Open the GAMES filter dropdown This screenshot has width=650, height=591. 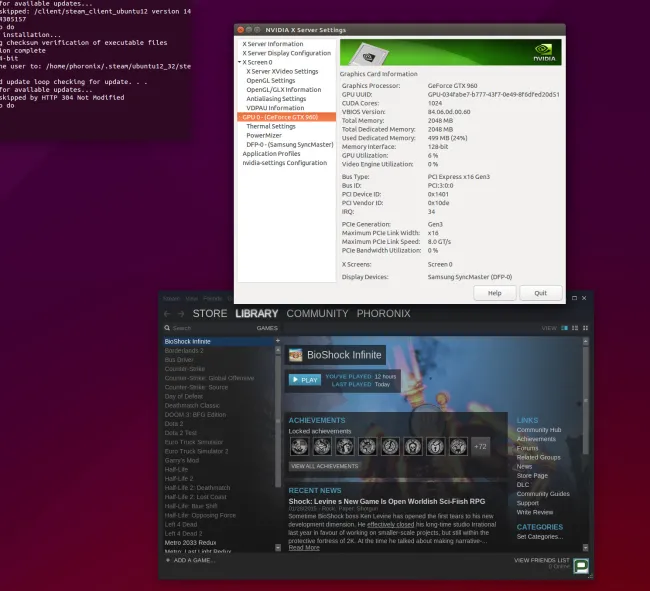click(x=267, y=328)
